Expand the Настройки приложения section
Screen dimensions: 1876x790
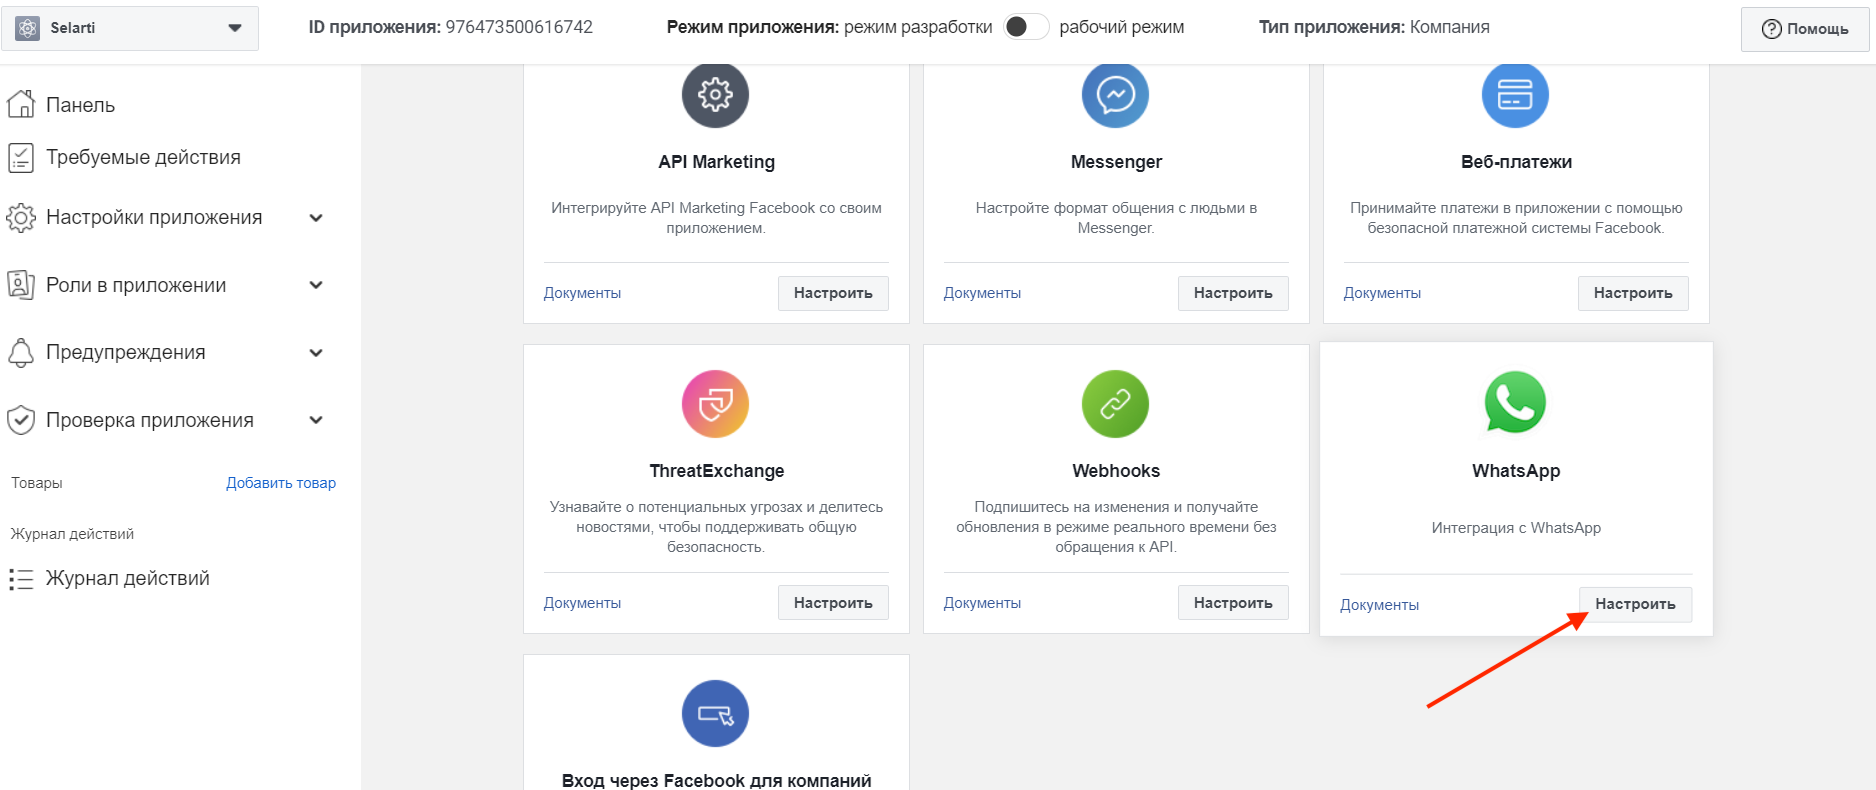point(316,218)
